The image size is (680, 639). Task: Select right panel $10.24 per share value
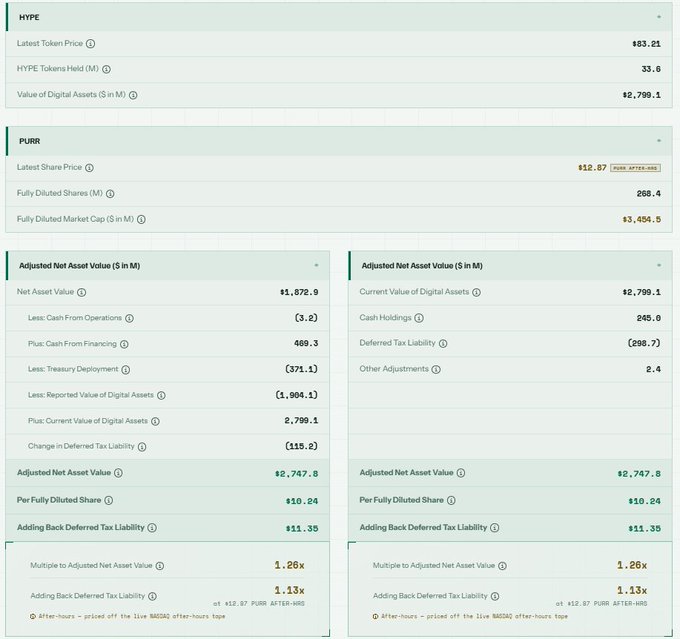click(x=644, y=501)
